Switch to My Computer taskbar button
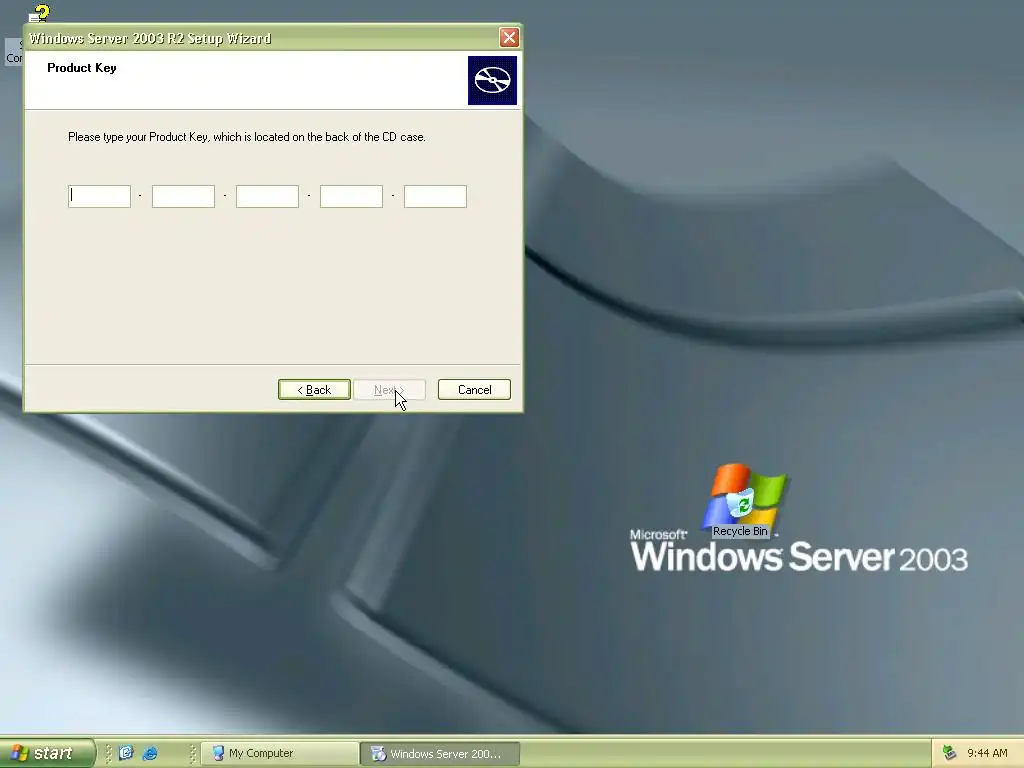The height and width of the screenshot is (768, 1024). coord(280,754)
